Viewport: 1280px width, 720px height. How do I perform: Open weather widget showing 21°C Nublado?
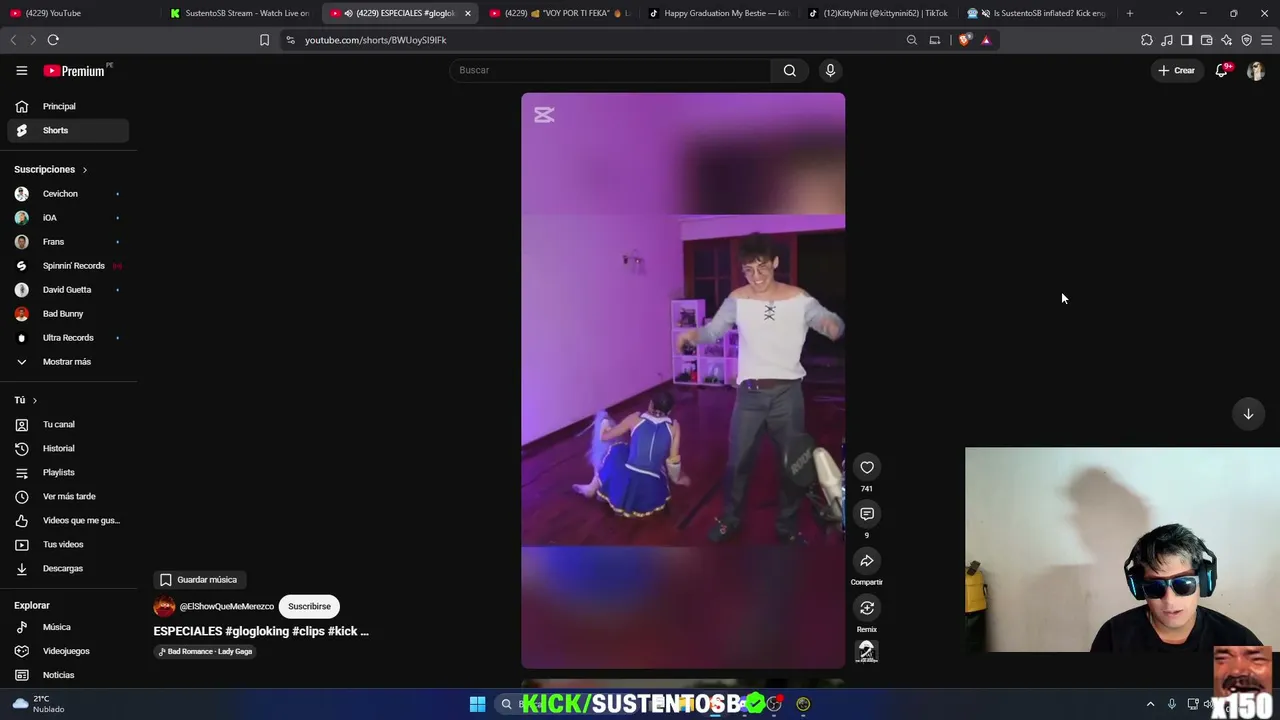pyautogui.click(x=38, y=704)
